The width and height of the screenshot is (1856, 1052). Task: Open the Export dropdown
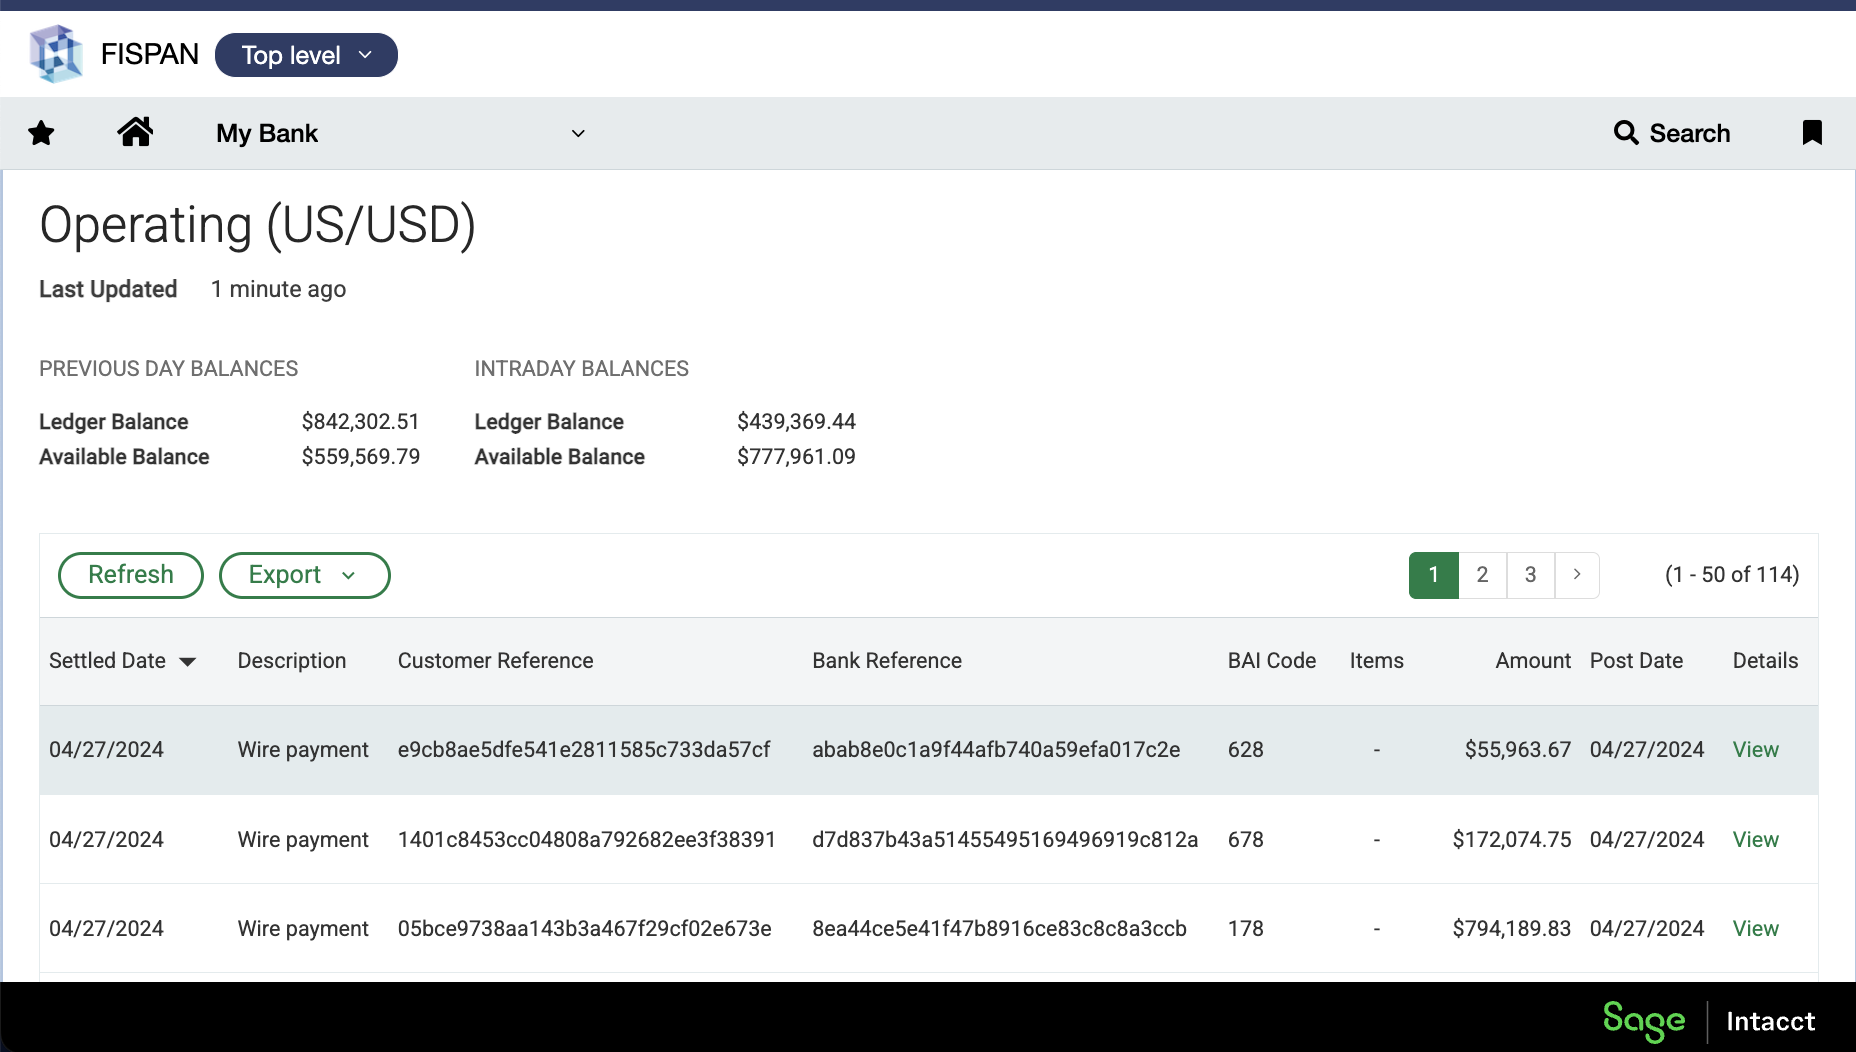click(304, 575)
